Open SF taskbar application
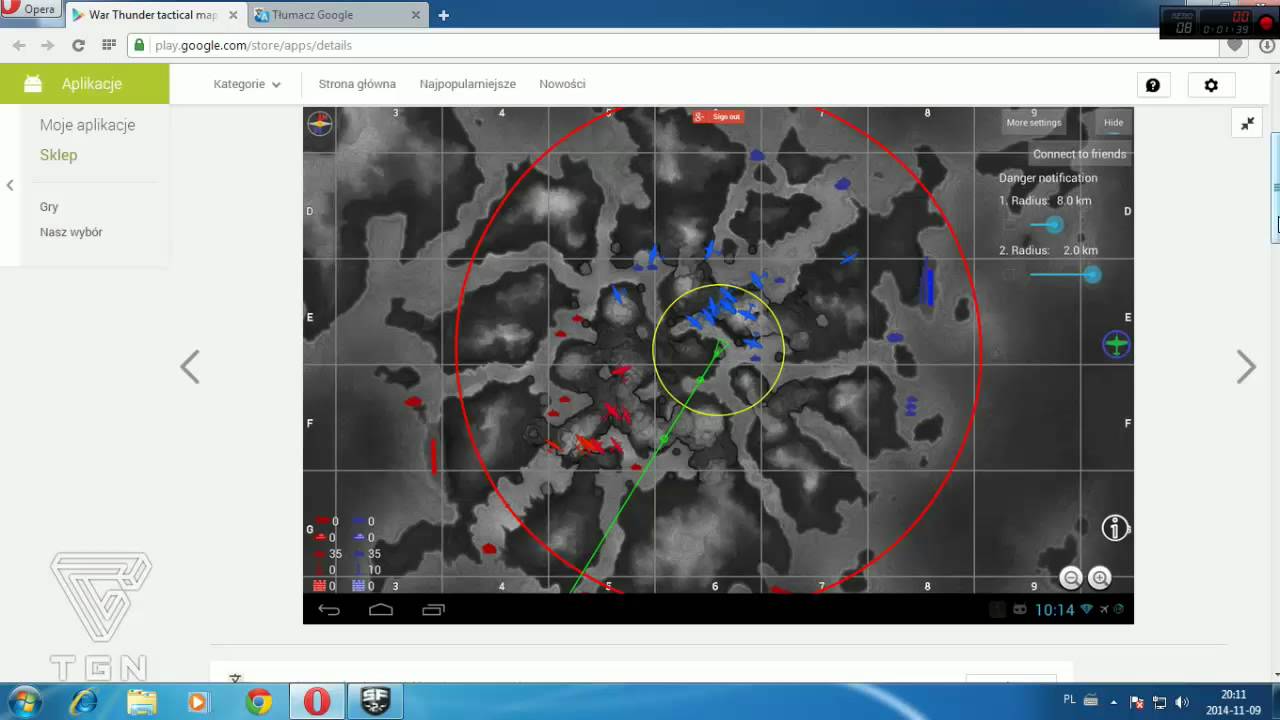This screenshot has width=1280, height=720. (x=375, y=702)
